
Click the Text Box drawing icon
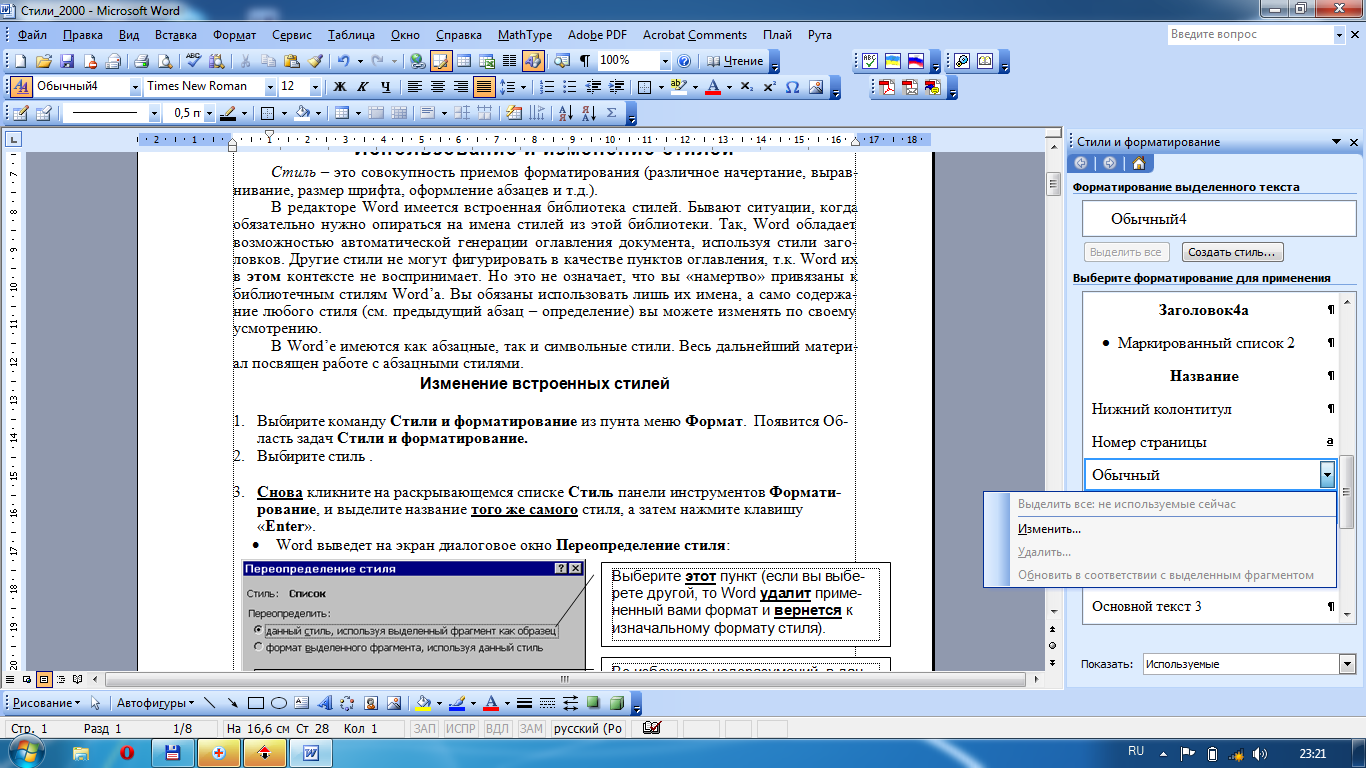tap(302, 702)
